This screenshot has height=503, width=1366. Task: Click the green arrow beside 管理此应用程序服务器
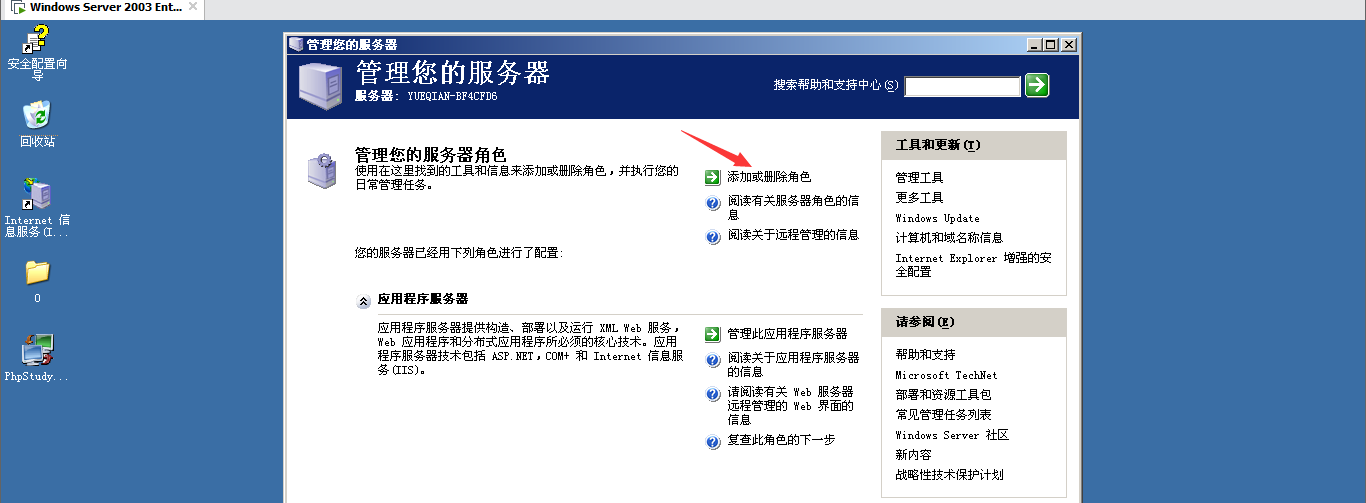712,334
